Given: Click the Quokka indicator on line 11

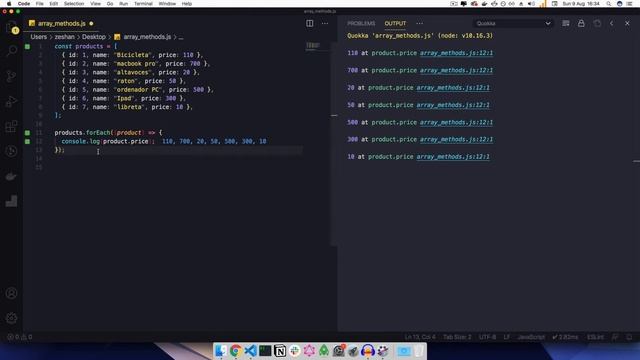Looking at the screenshot, I should click(x=27, y=133).
